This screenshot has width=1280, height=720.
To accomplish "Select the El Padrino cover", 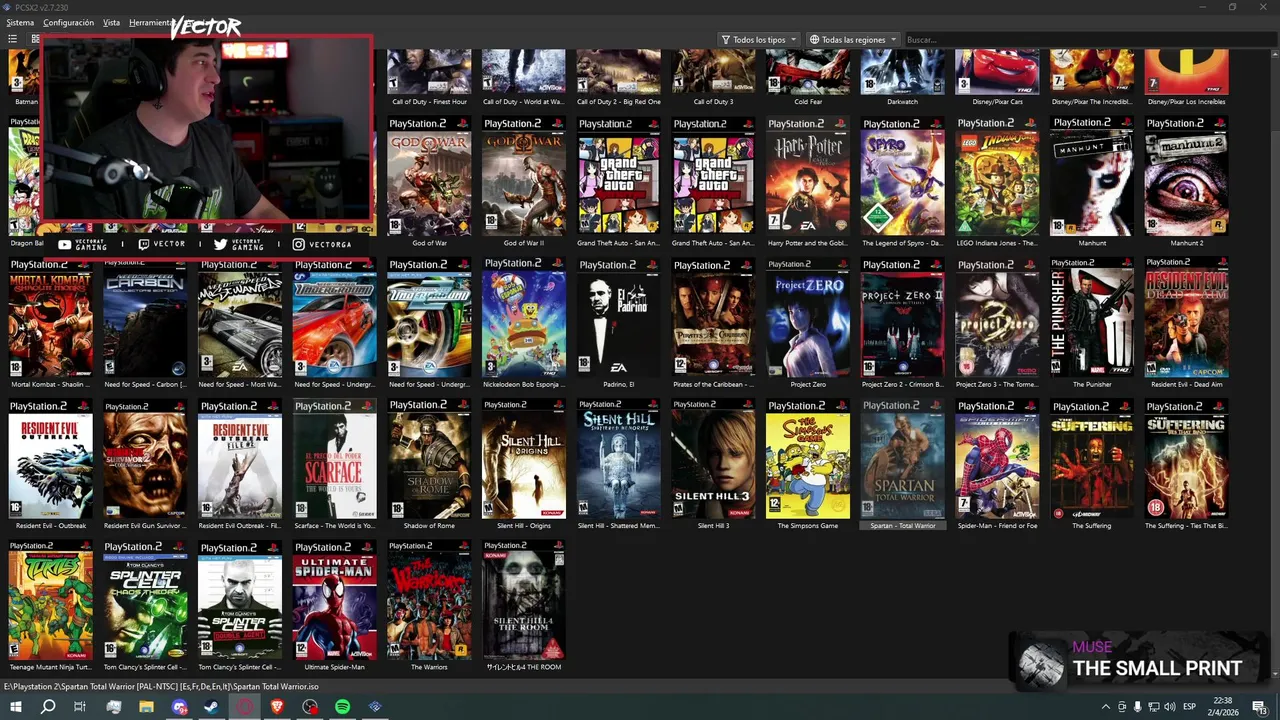I will click(618, 318).
